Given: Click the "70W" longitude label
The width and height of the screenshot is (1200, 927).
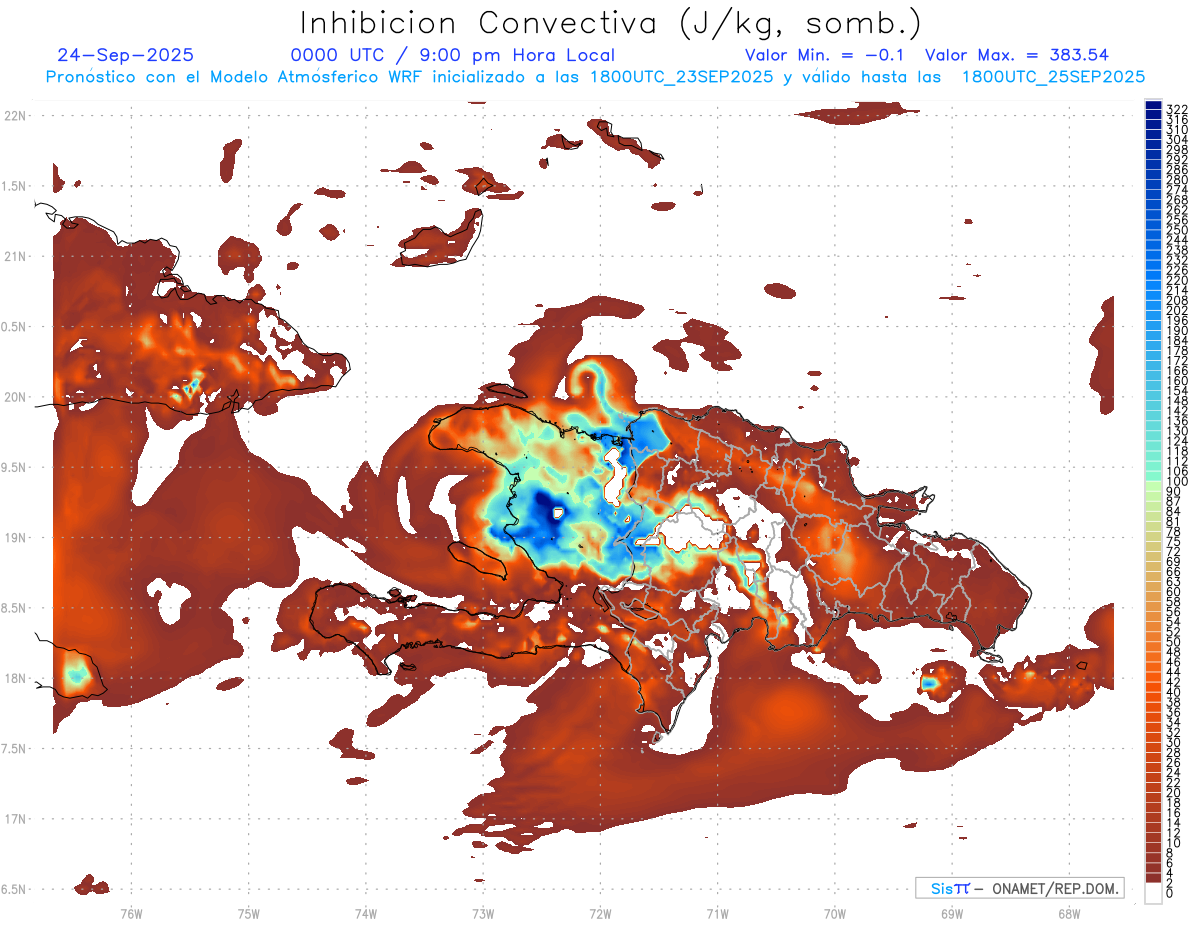Looking at the screenshot, I should (x=835, y=914).
